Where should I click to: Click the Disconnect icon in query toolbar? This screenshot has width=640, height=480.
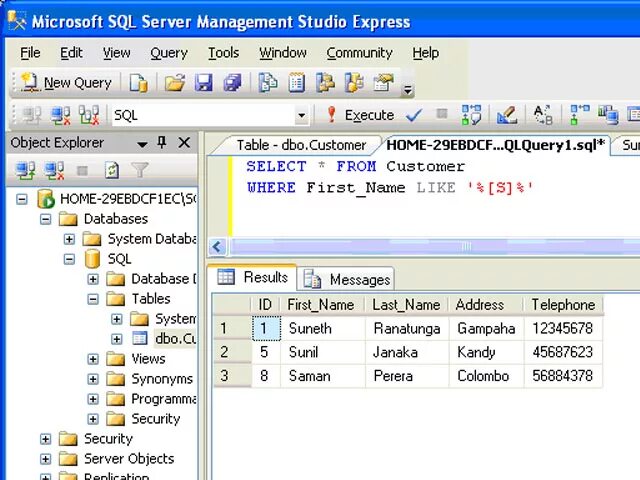[x=60, y=116]
